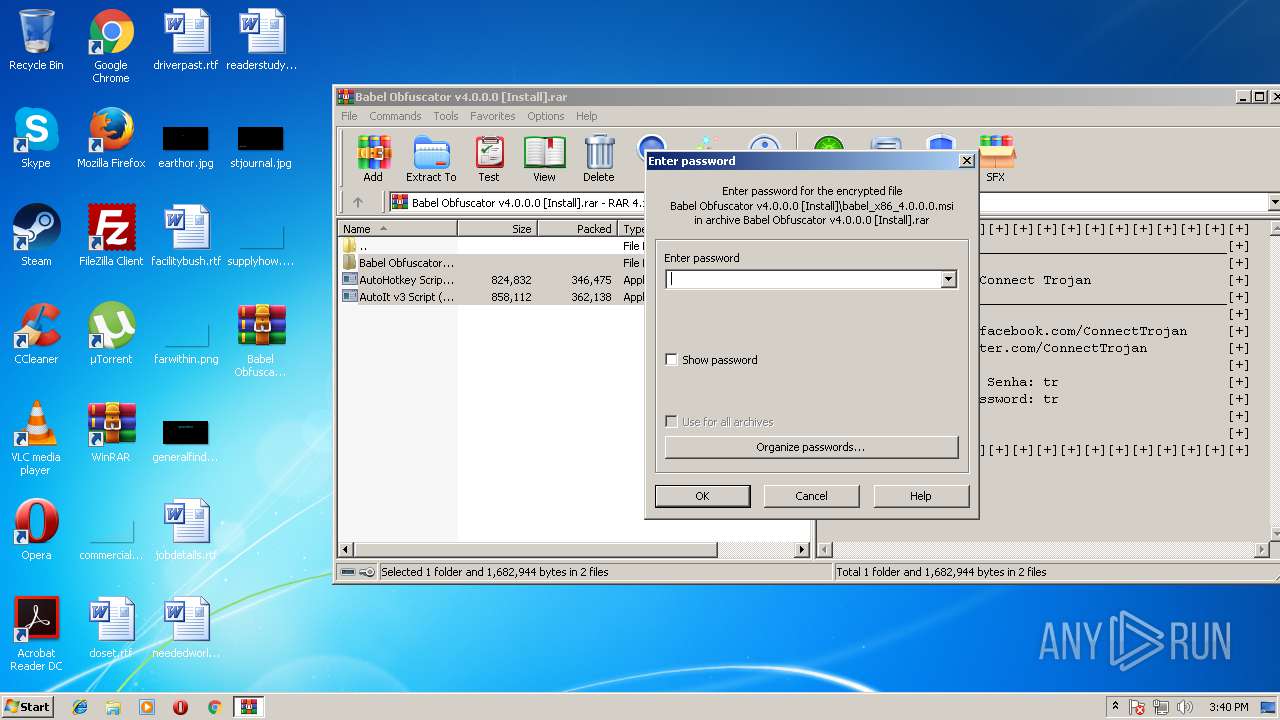Click the password input field

point(803,280)
